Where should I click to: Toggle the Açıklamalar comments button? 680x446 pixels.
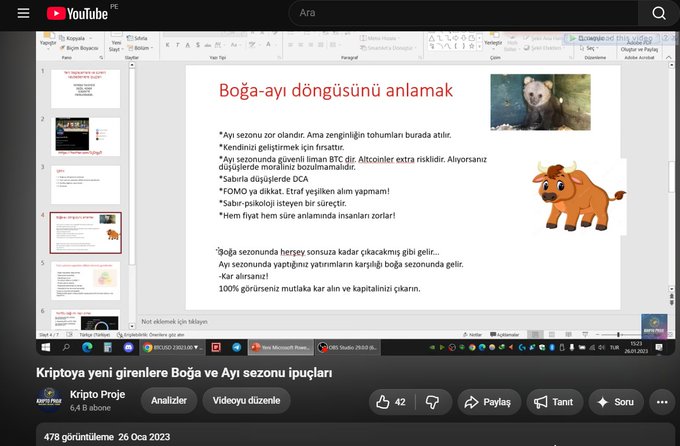pyautogui.click(x=504, y=334)
